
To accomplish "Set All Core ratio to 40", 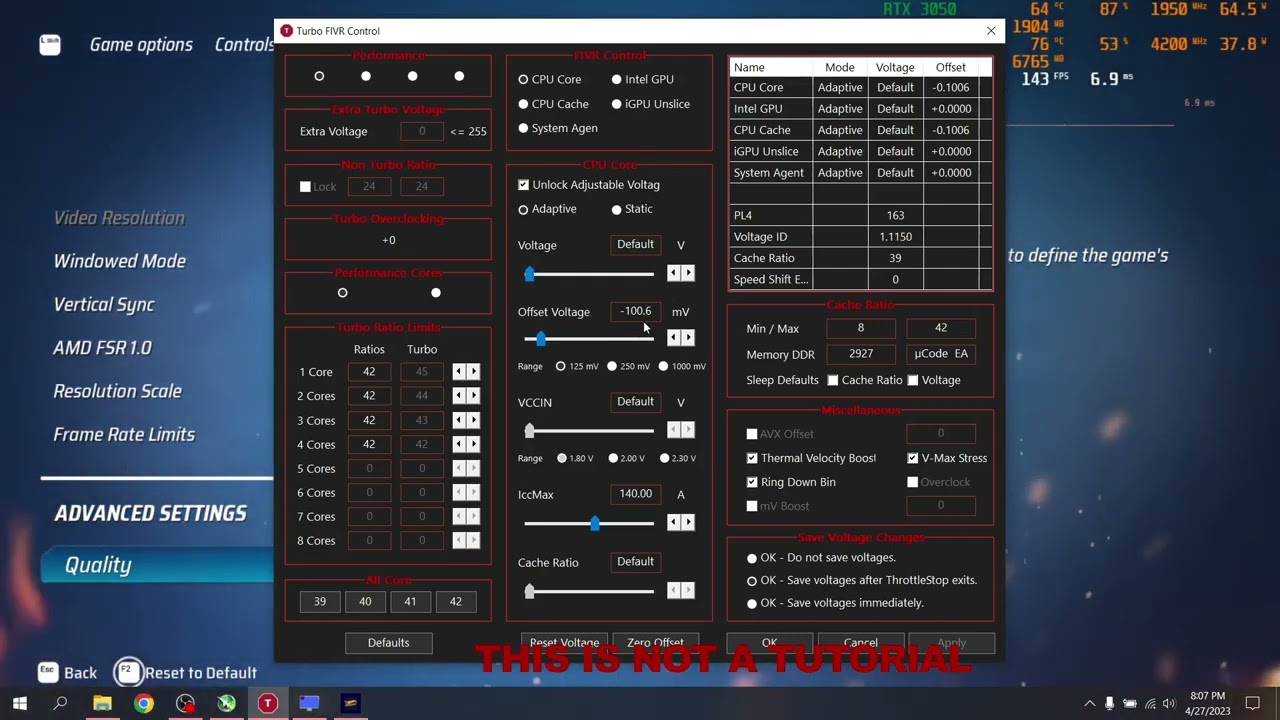I will click(365, 601).
